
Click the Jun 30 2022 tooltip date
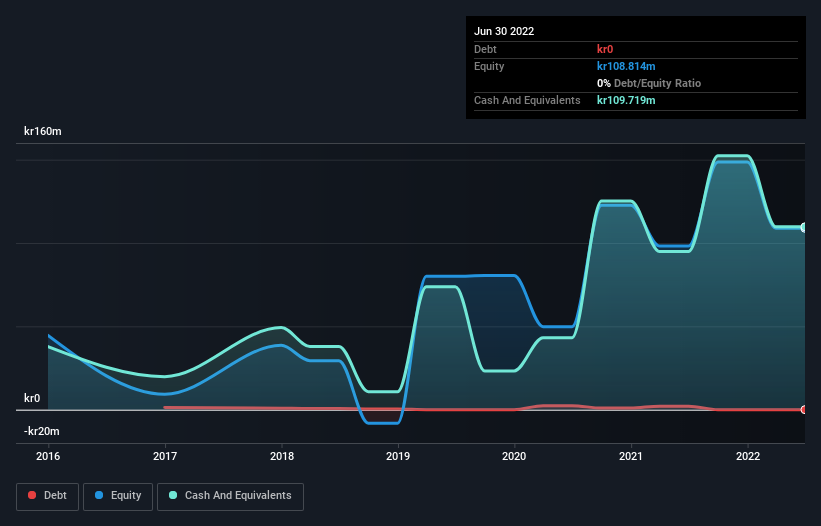[x=504, y=31]
